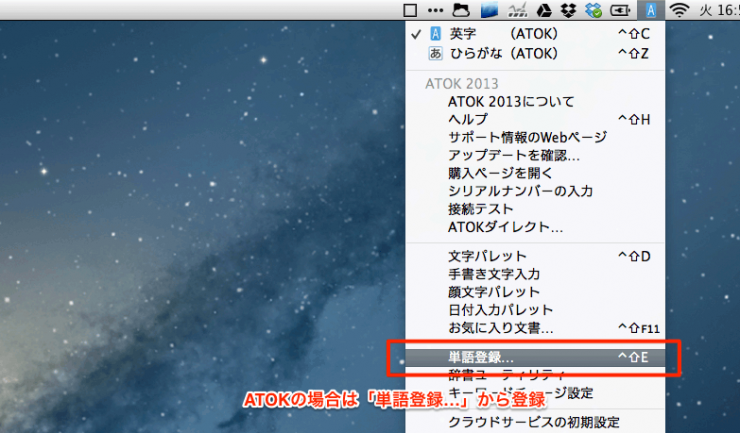
Task: Select クラウドサービスの初期設定
Action: pyautogui.click(x=535, y=422)
